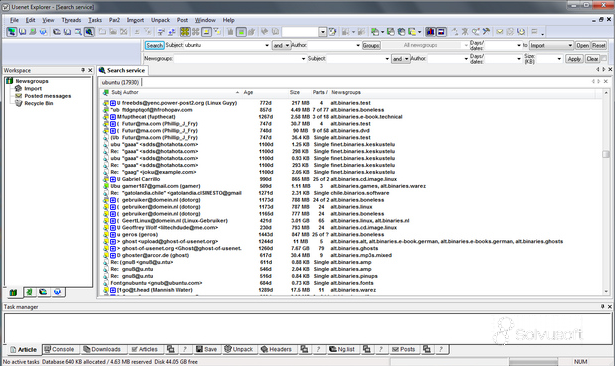
Task: Open the Size (KB) dropdown
Action: pos(559,59)
